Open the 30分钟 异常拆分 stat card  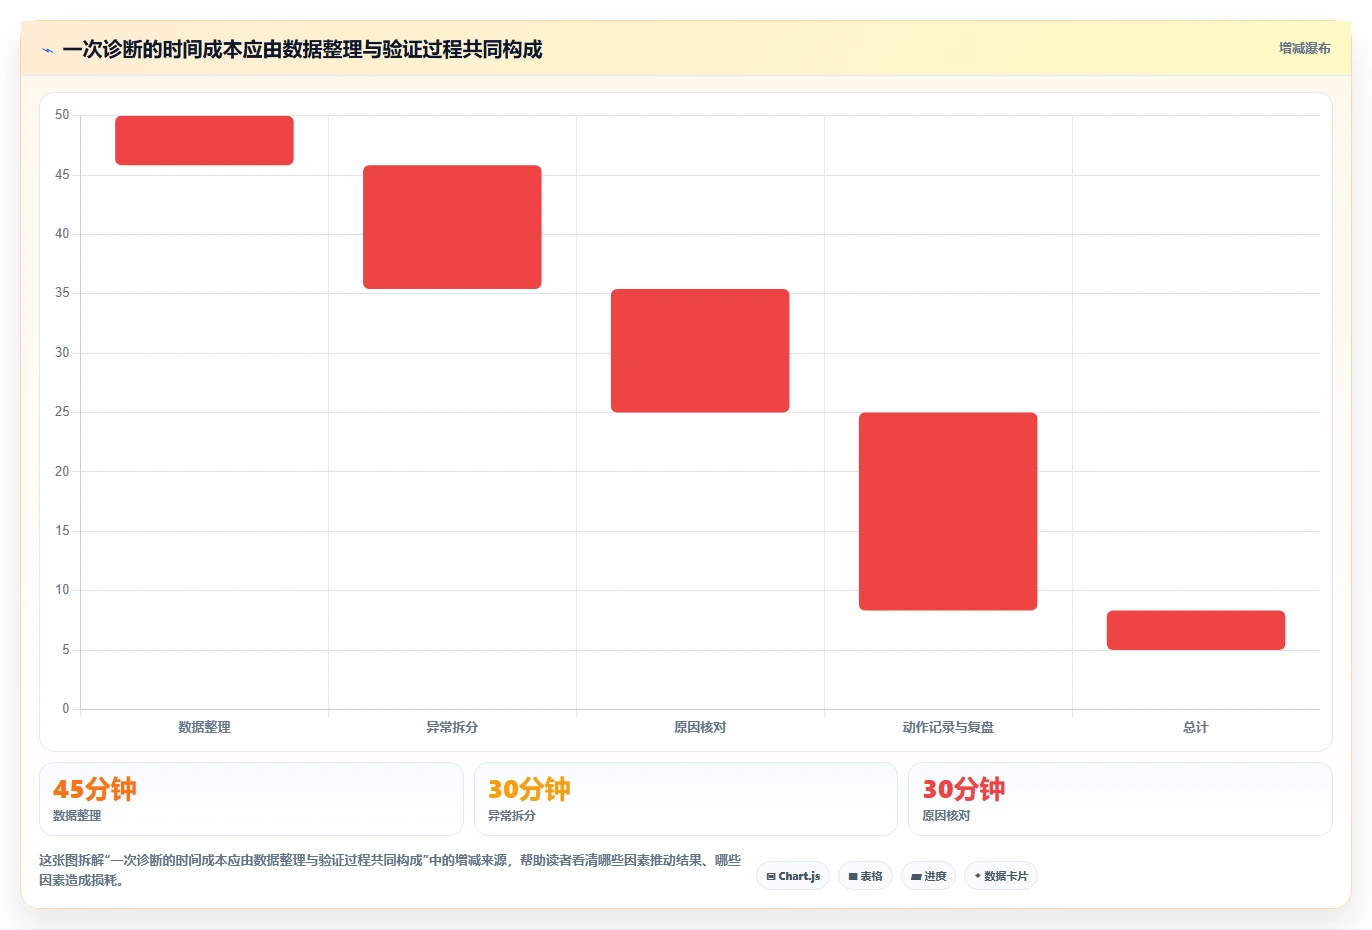(x=685, y=799)
